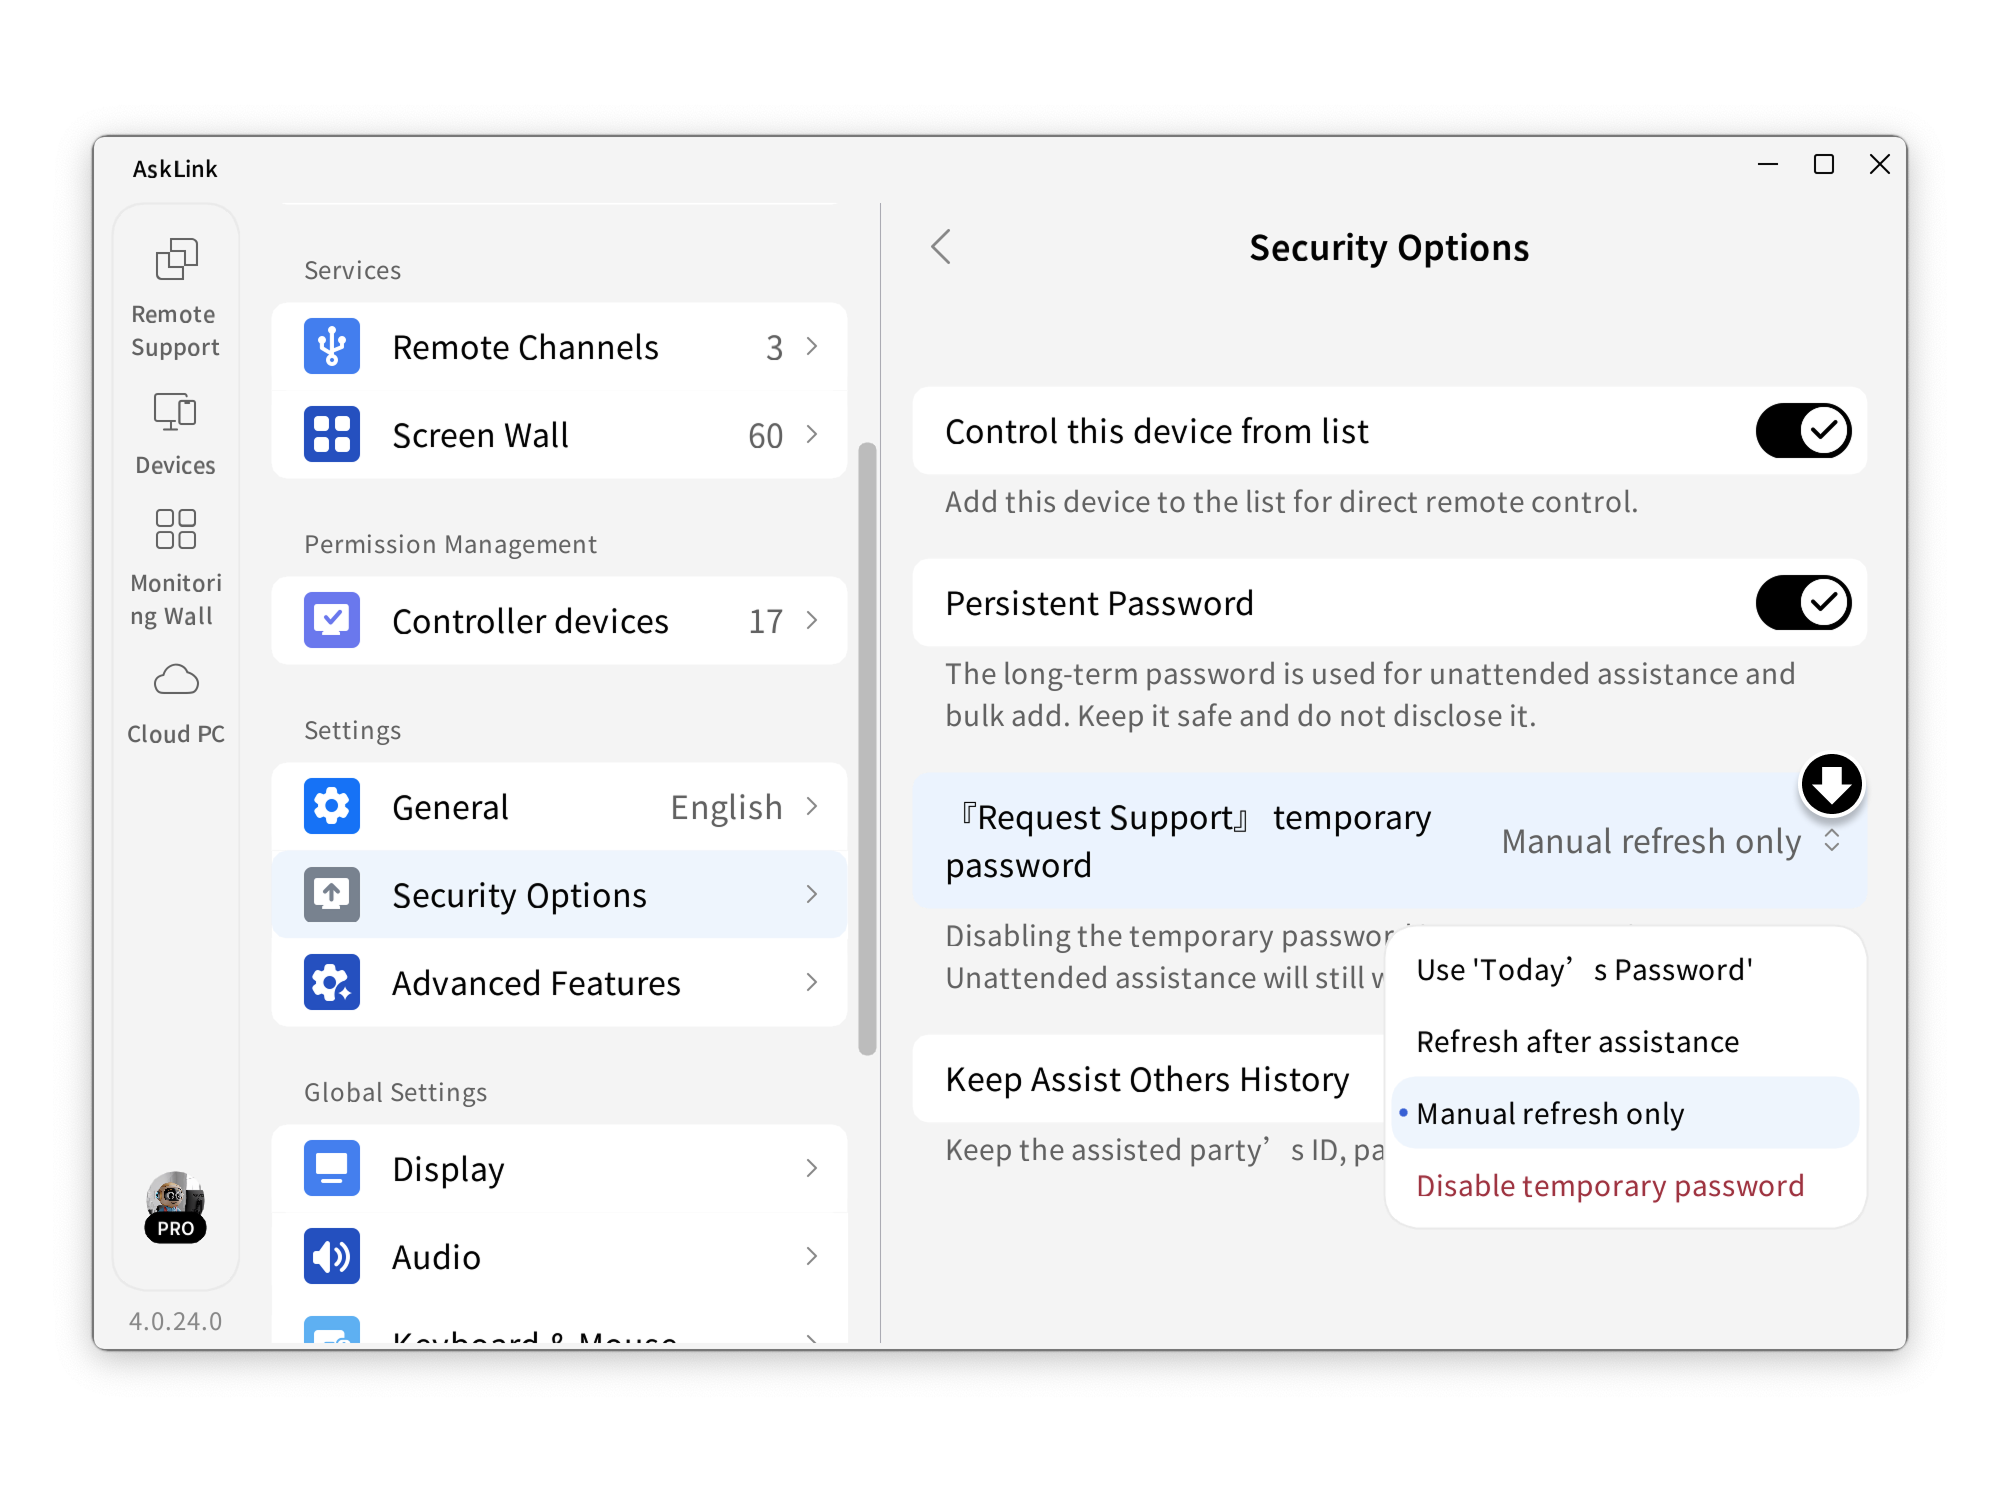This screenshot has height=1500, width=2000.
Task: Click the settings list vertical scrollbar
Action: pyautogui.click(x=867, y=748)
